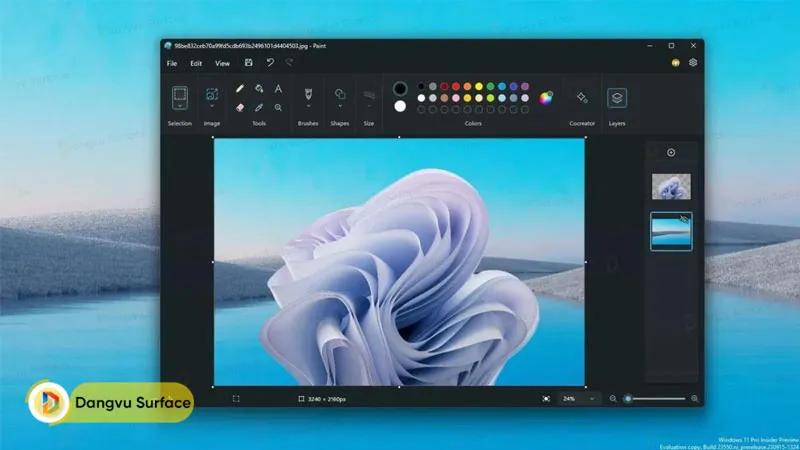Viewport: 800px width, 450px height.
Task: Zoom in with the plus magnifier
Action: tap(694, 399)
